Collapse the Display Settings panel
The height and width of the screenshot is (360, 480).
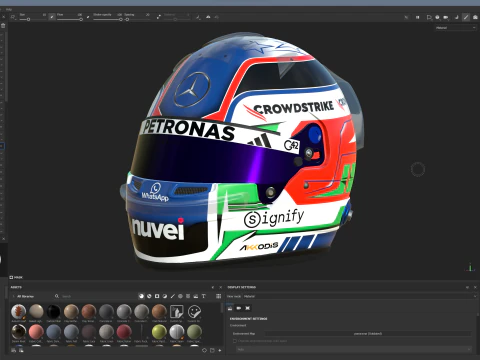pos(467,287)
